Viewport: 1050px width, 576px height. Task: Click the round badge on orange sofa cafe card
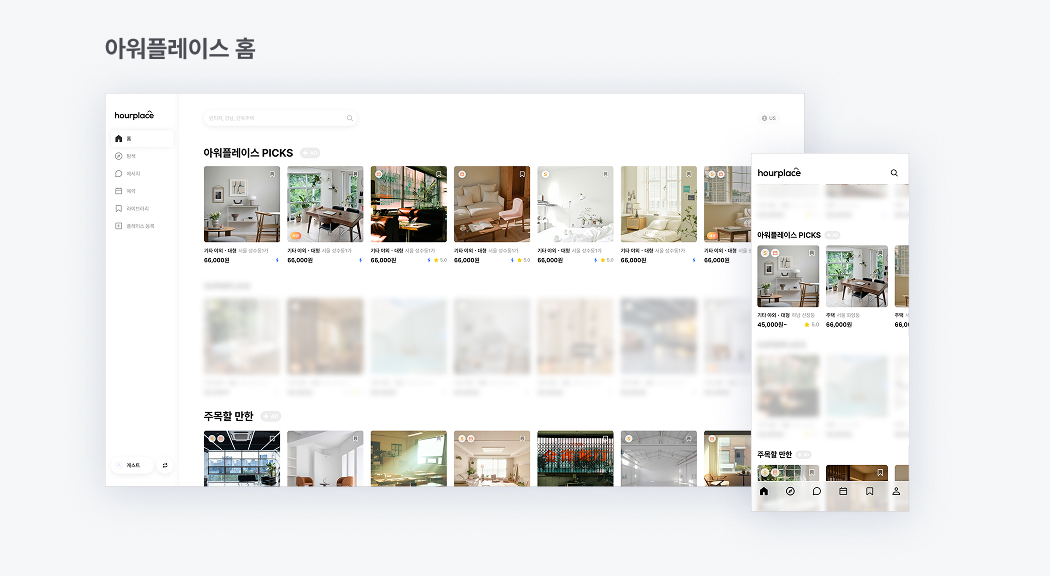(378, 174)
